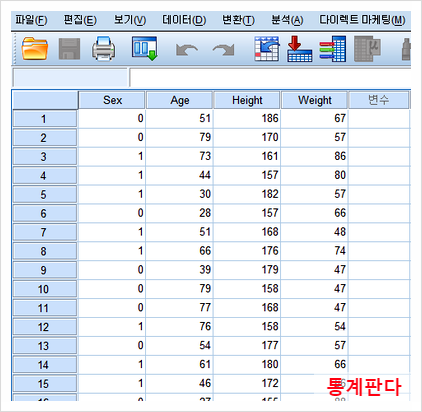This screenshot has height=412, width=422.
Task: Click the Print icon
Action: [104, 49]
